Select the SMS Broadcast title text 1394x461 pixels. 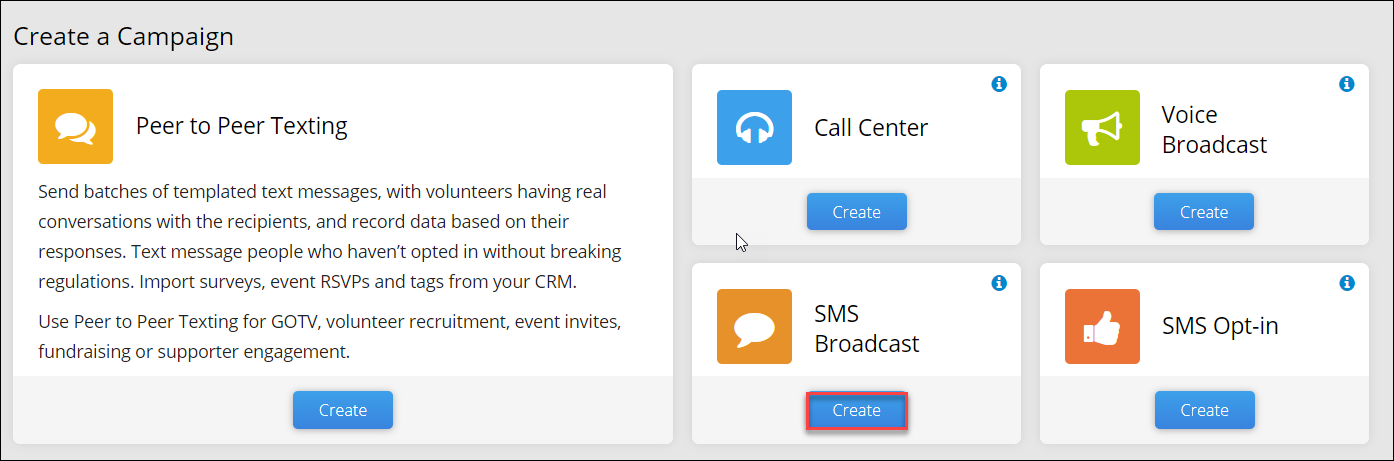(x=867, y=329)
